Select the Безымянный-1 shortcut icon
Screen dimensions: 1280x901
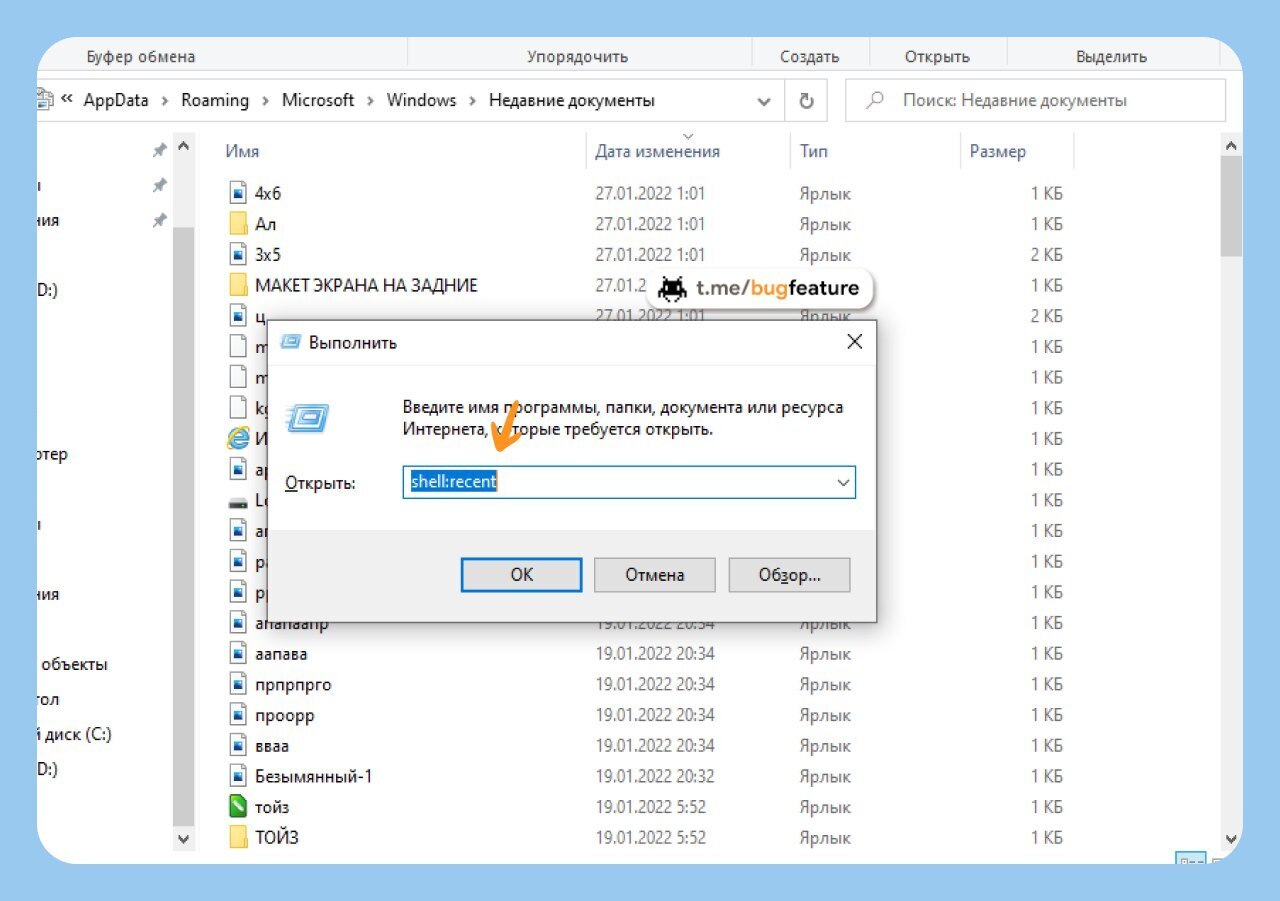238,776
